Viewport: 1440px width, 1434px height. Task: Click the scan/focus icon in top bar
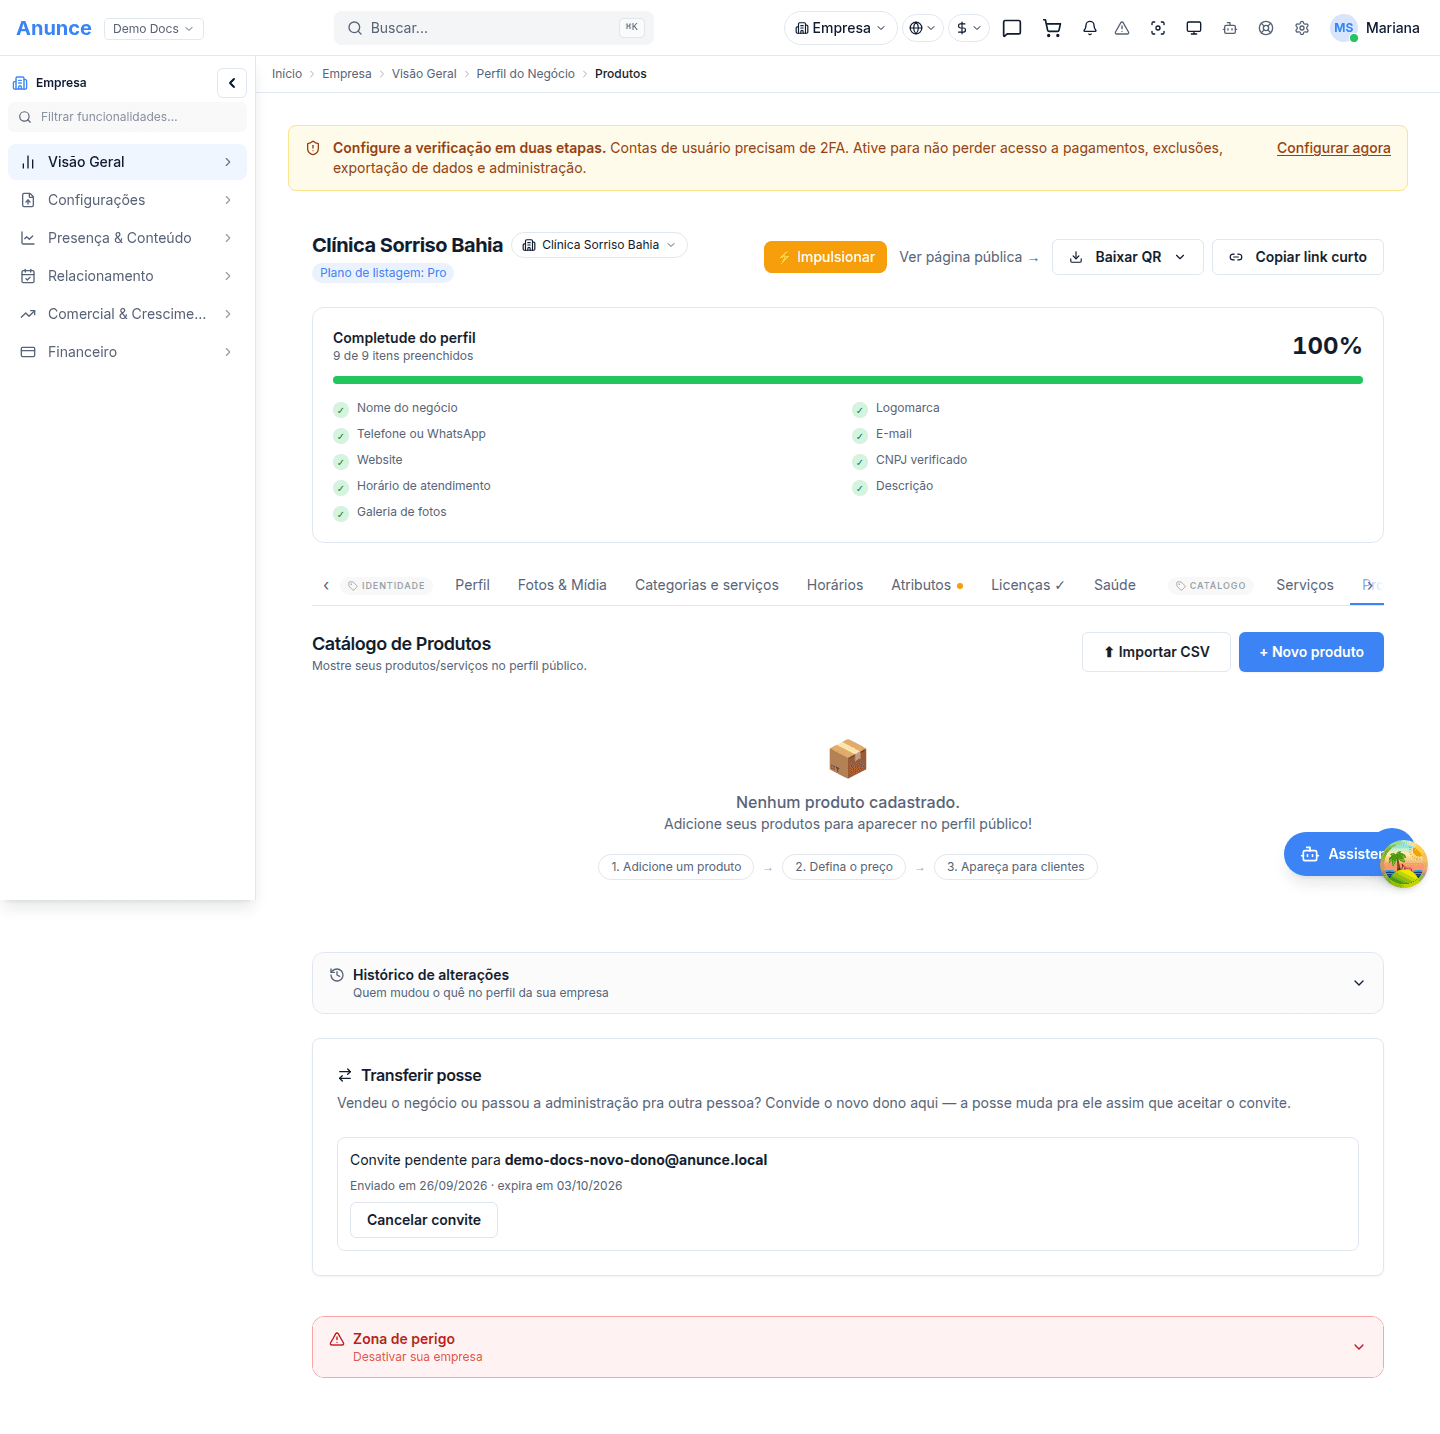click(1158, 28)
